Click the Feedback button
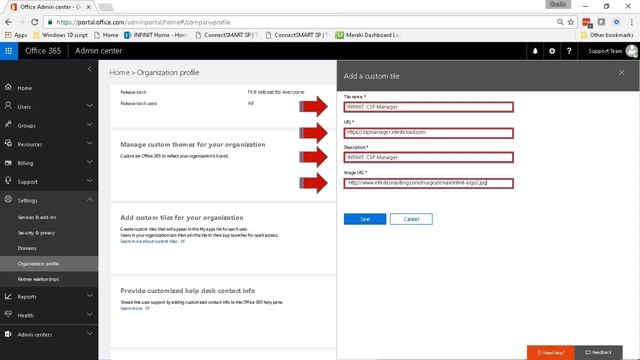 click(598, 352)
